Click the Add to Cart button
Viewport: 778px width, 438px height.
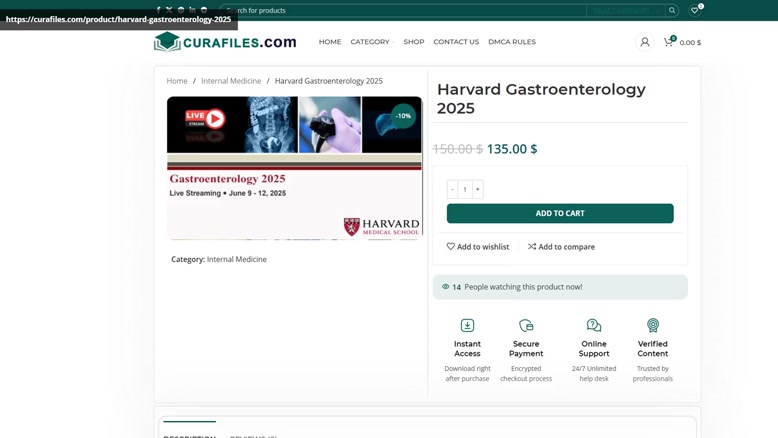coord(560,213)
